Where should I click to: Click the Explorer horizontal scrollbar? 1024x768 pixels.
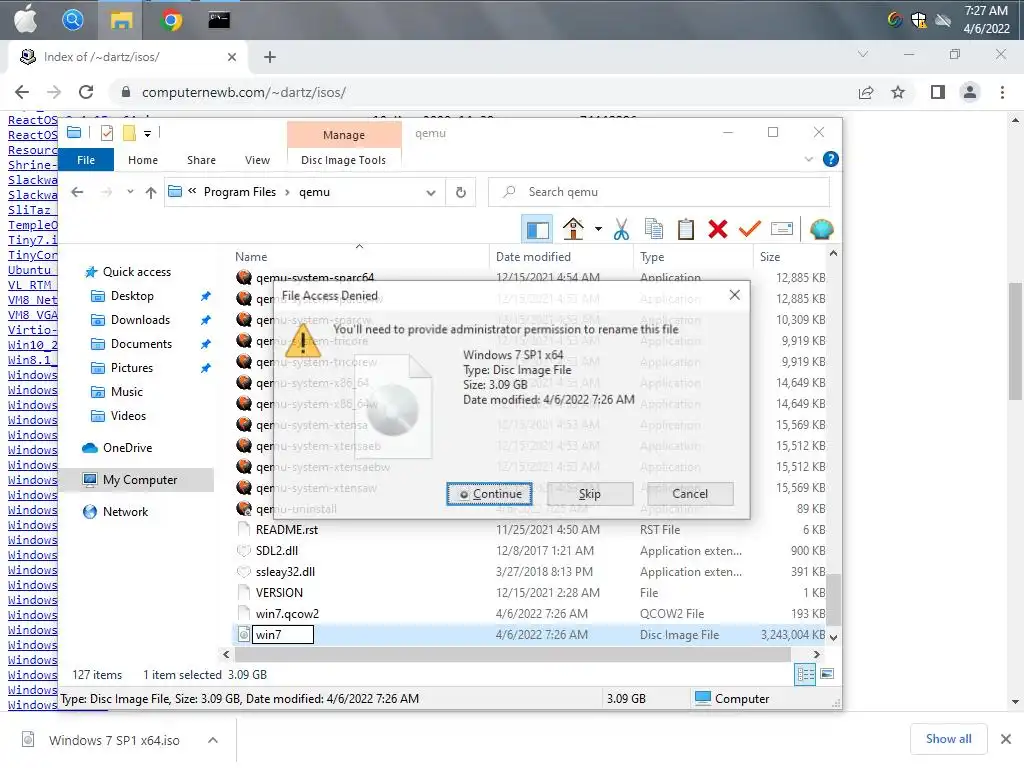tap(513, 654)
